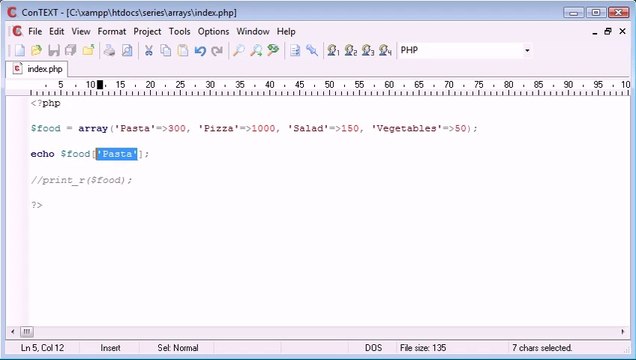
Task: Open the PHP highlighter dropdown
Action: 527,50
